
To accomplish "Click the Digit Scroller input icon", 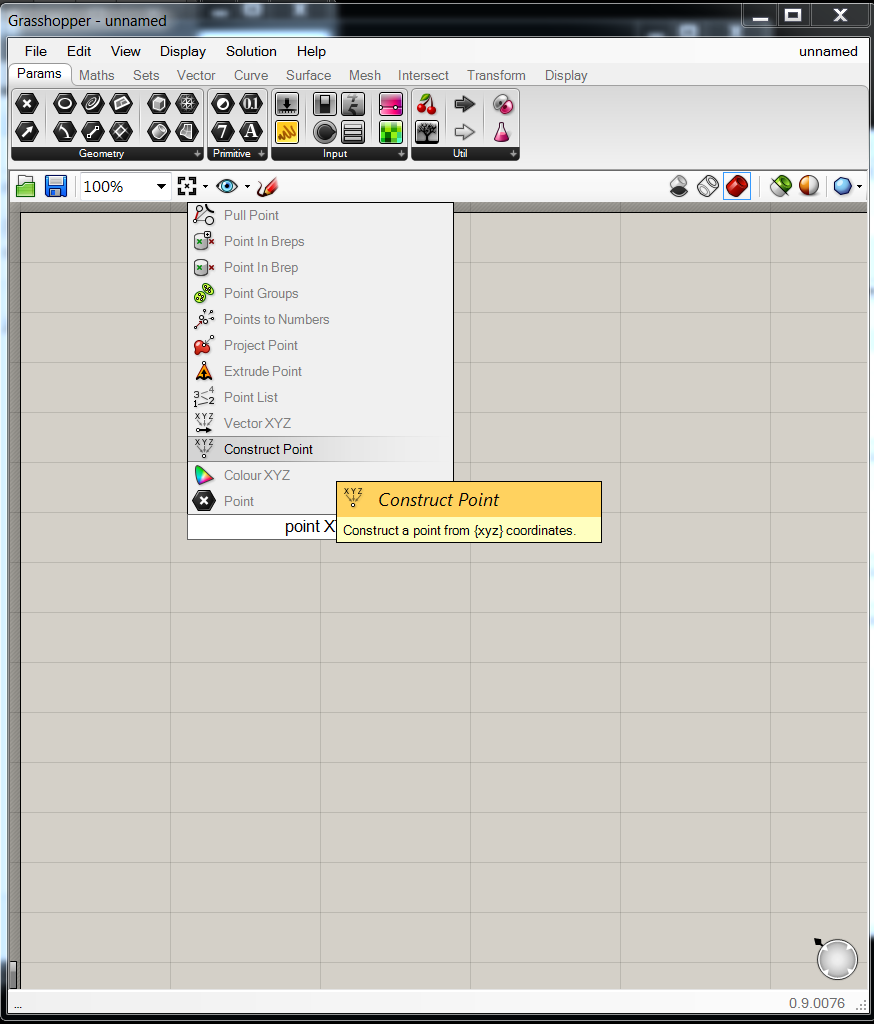I will (x=353, y=104).
